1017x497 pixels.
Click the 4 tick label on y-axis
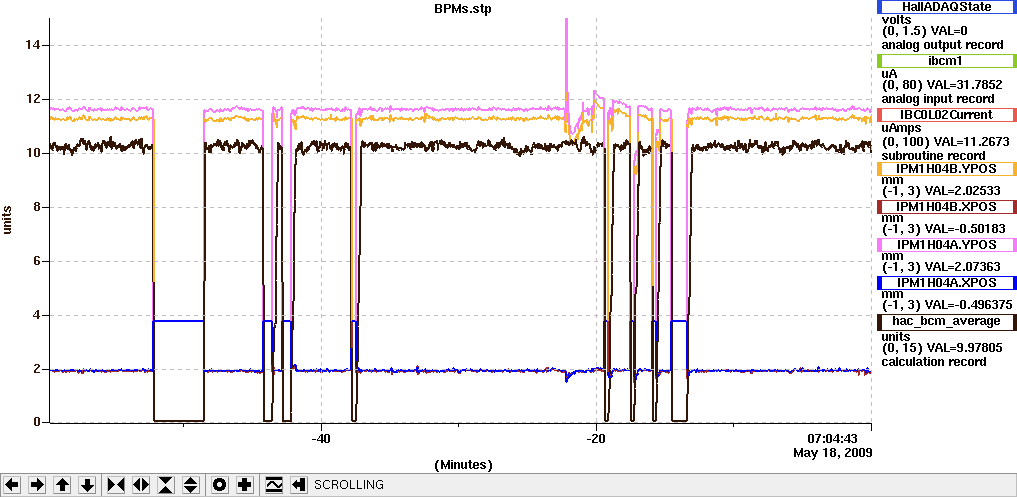[36, 315]
